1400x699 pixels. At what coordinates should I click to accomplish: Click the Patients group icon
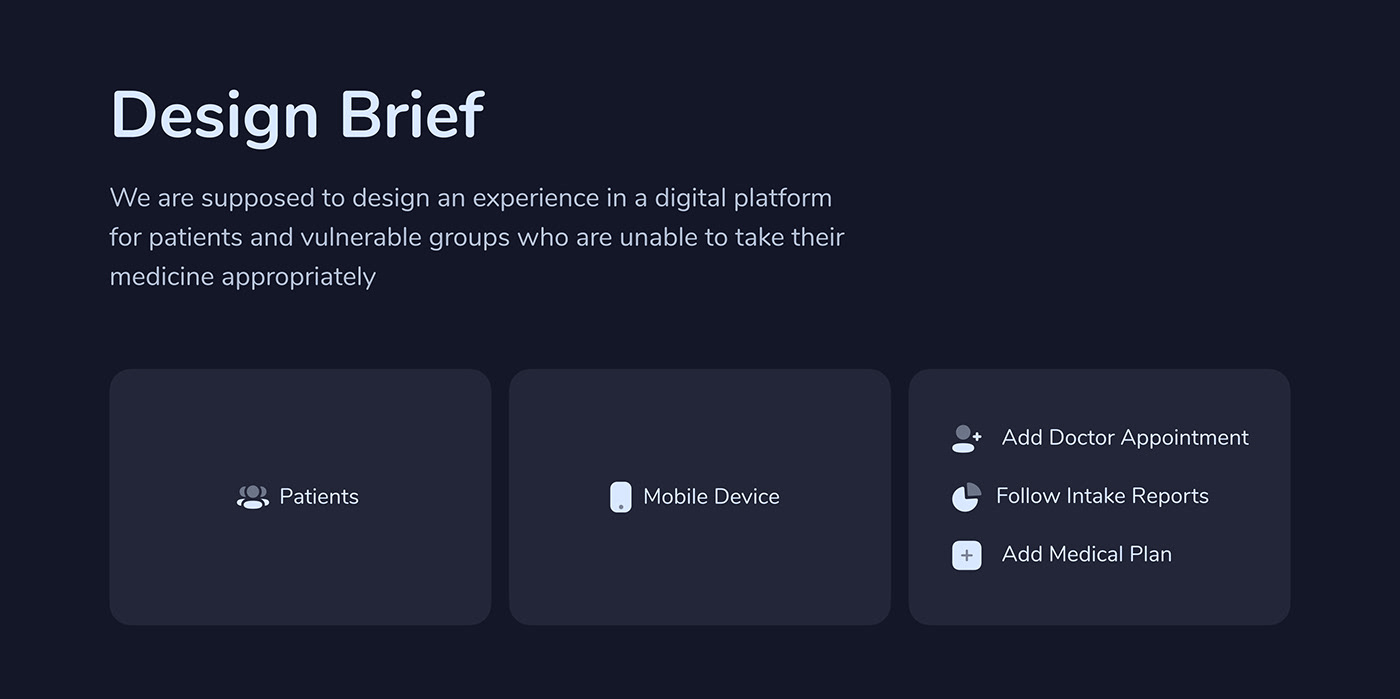point(252,497)
